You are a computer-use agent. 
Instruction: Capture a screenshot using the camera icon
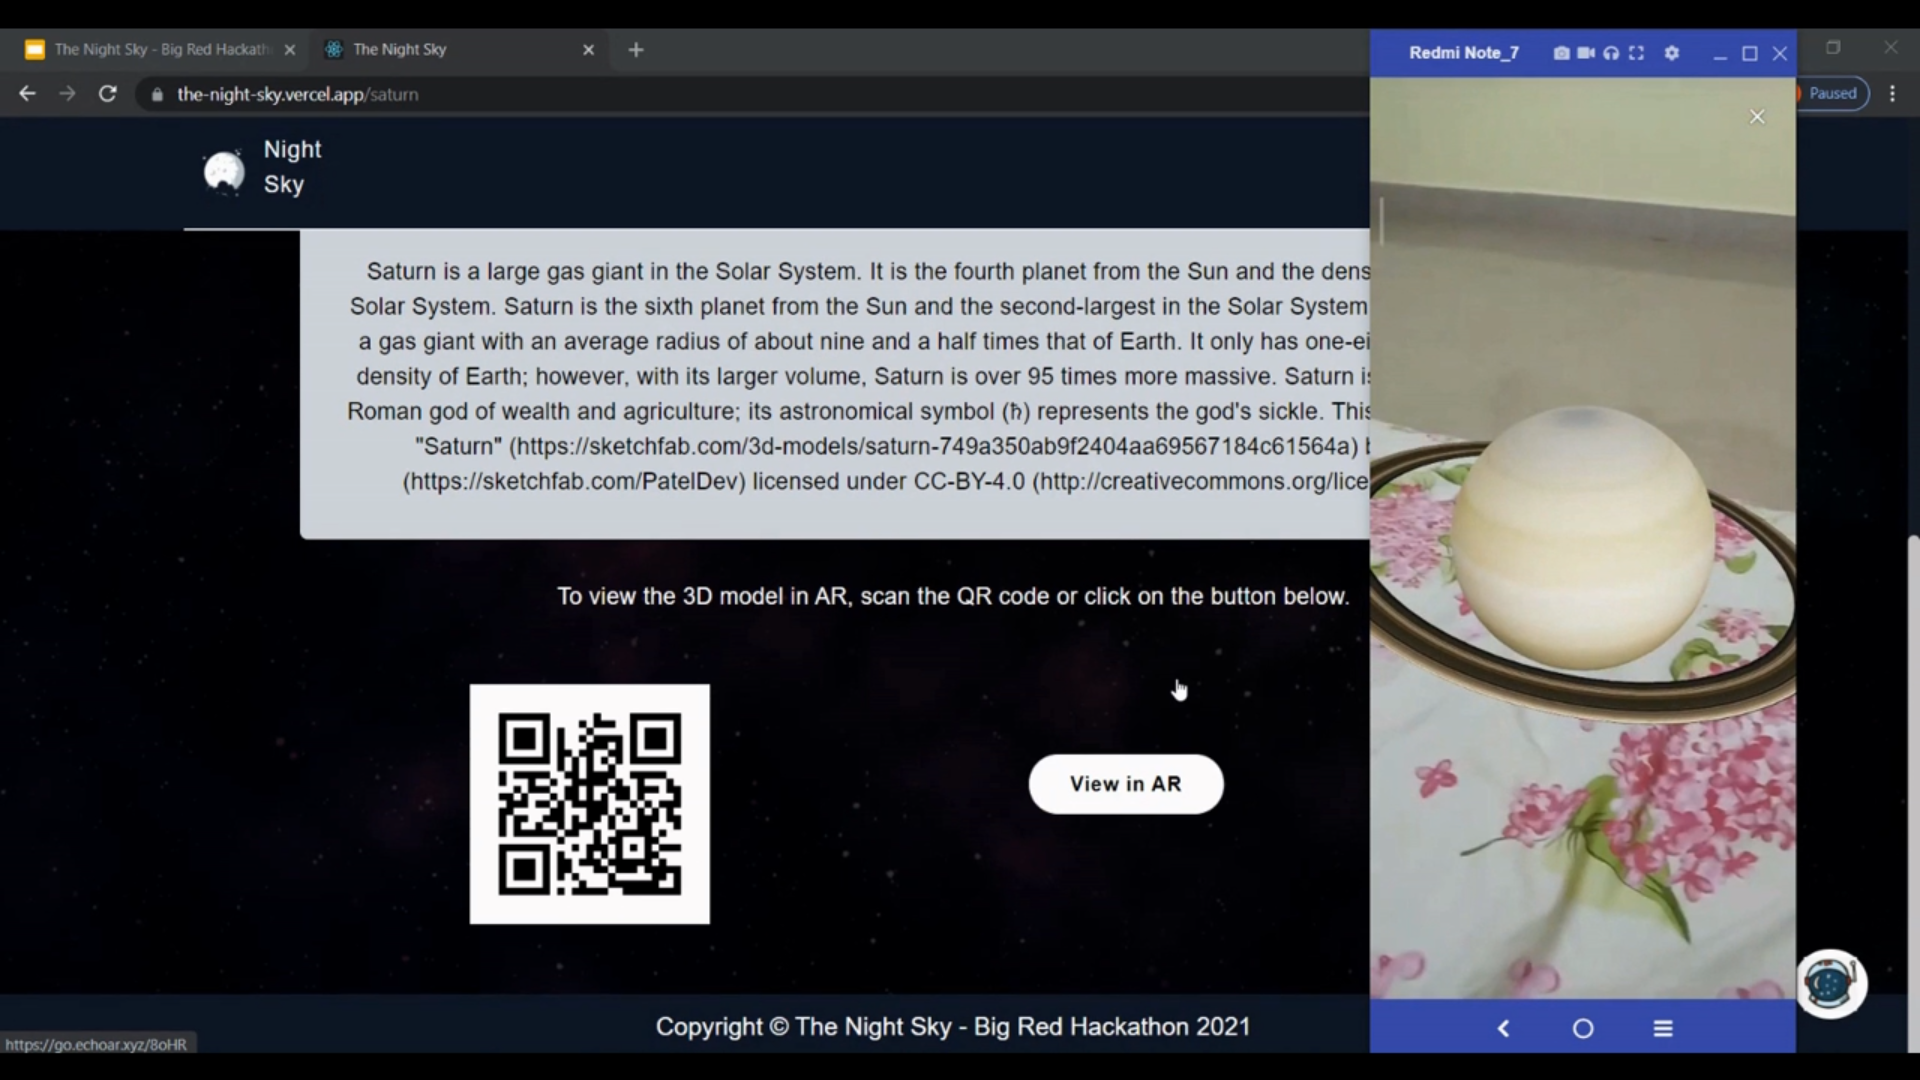1562,53
